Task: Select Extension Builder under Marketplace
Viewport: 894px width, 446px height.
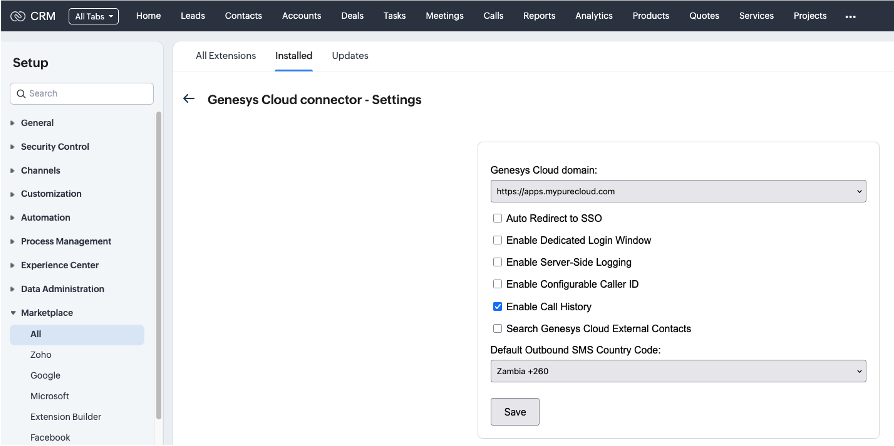Action: [x=65, y=417]
